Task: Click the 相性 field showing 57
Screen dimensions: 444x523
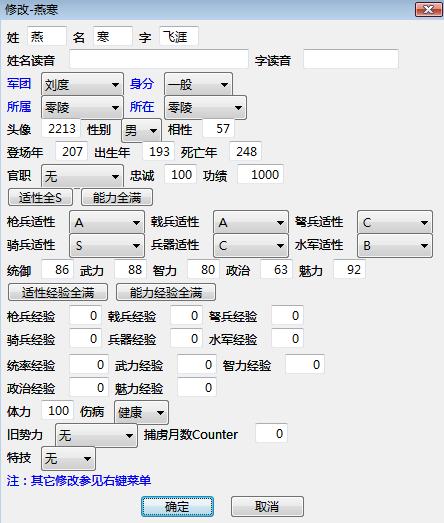Action: point(218,129)
